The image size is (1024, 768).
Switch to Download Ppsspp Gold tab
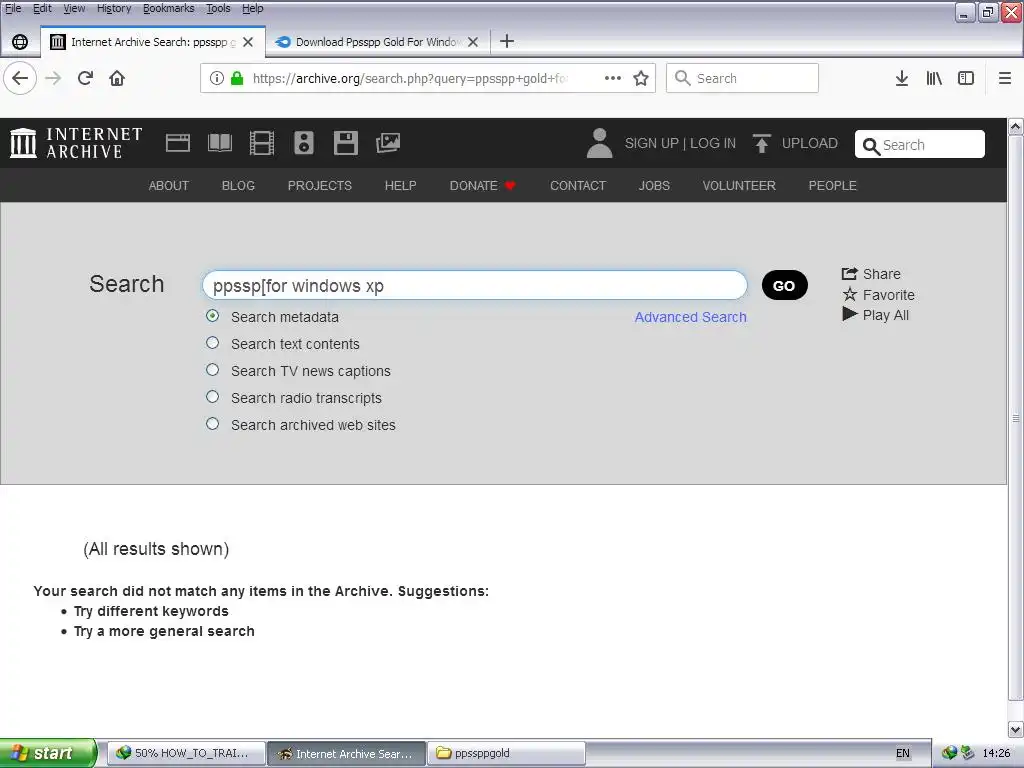click(378, 42)
